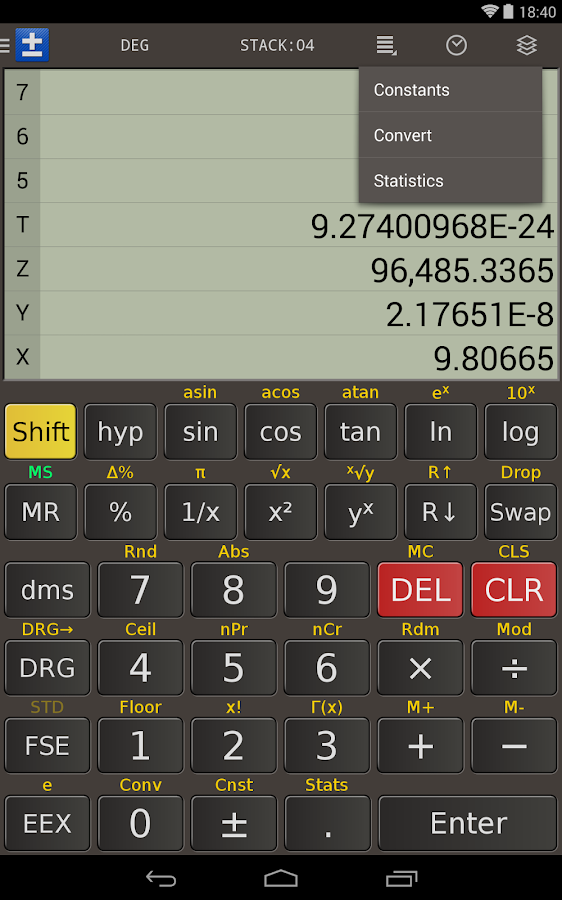Tap the R↓ roll down key

(440, 512)
